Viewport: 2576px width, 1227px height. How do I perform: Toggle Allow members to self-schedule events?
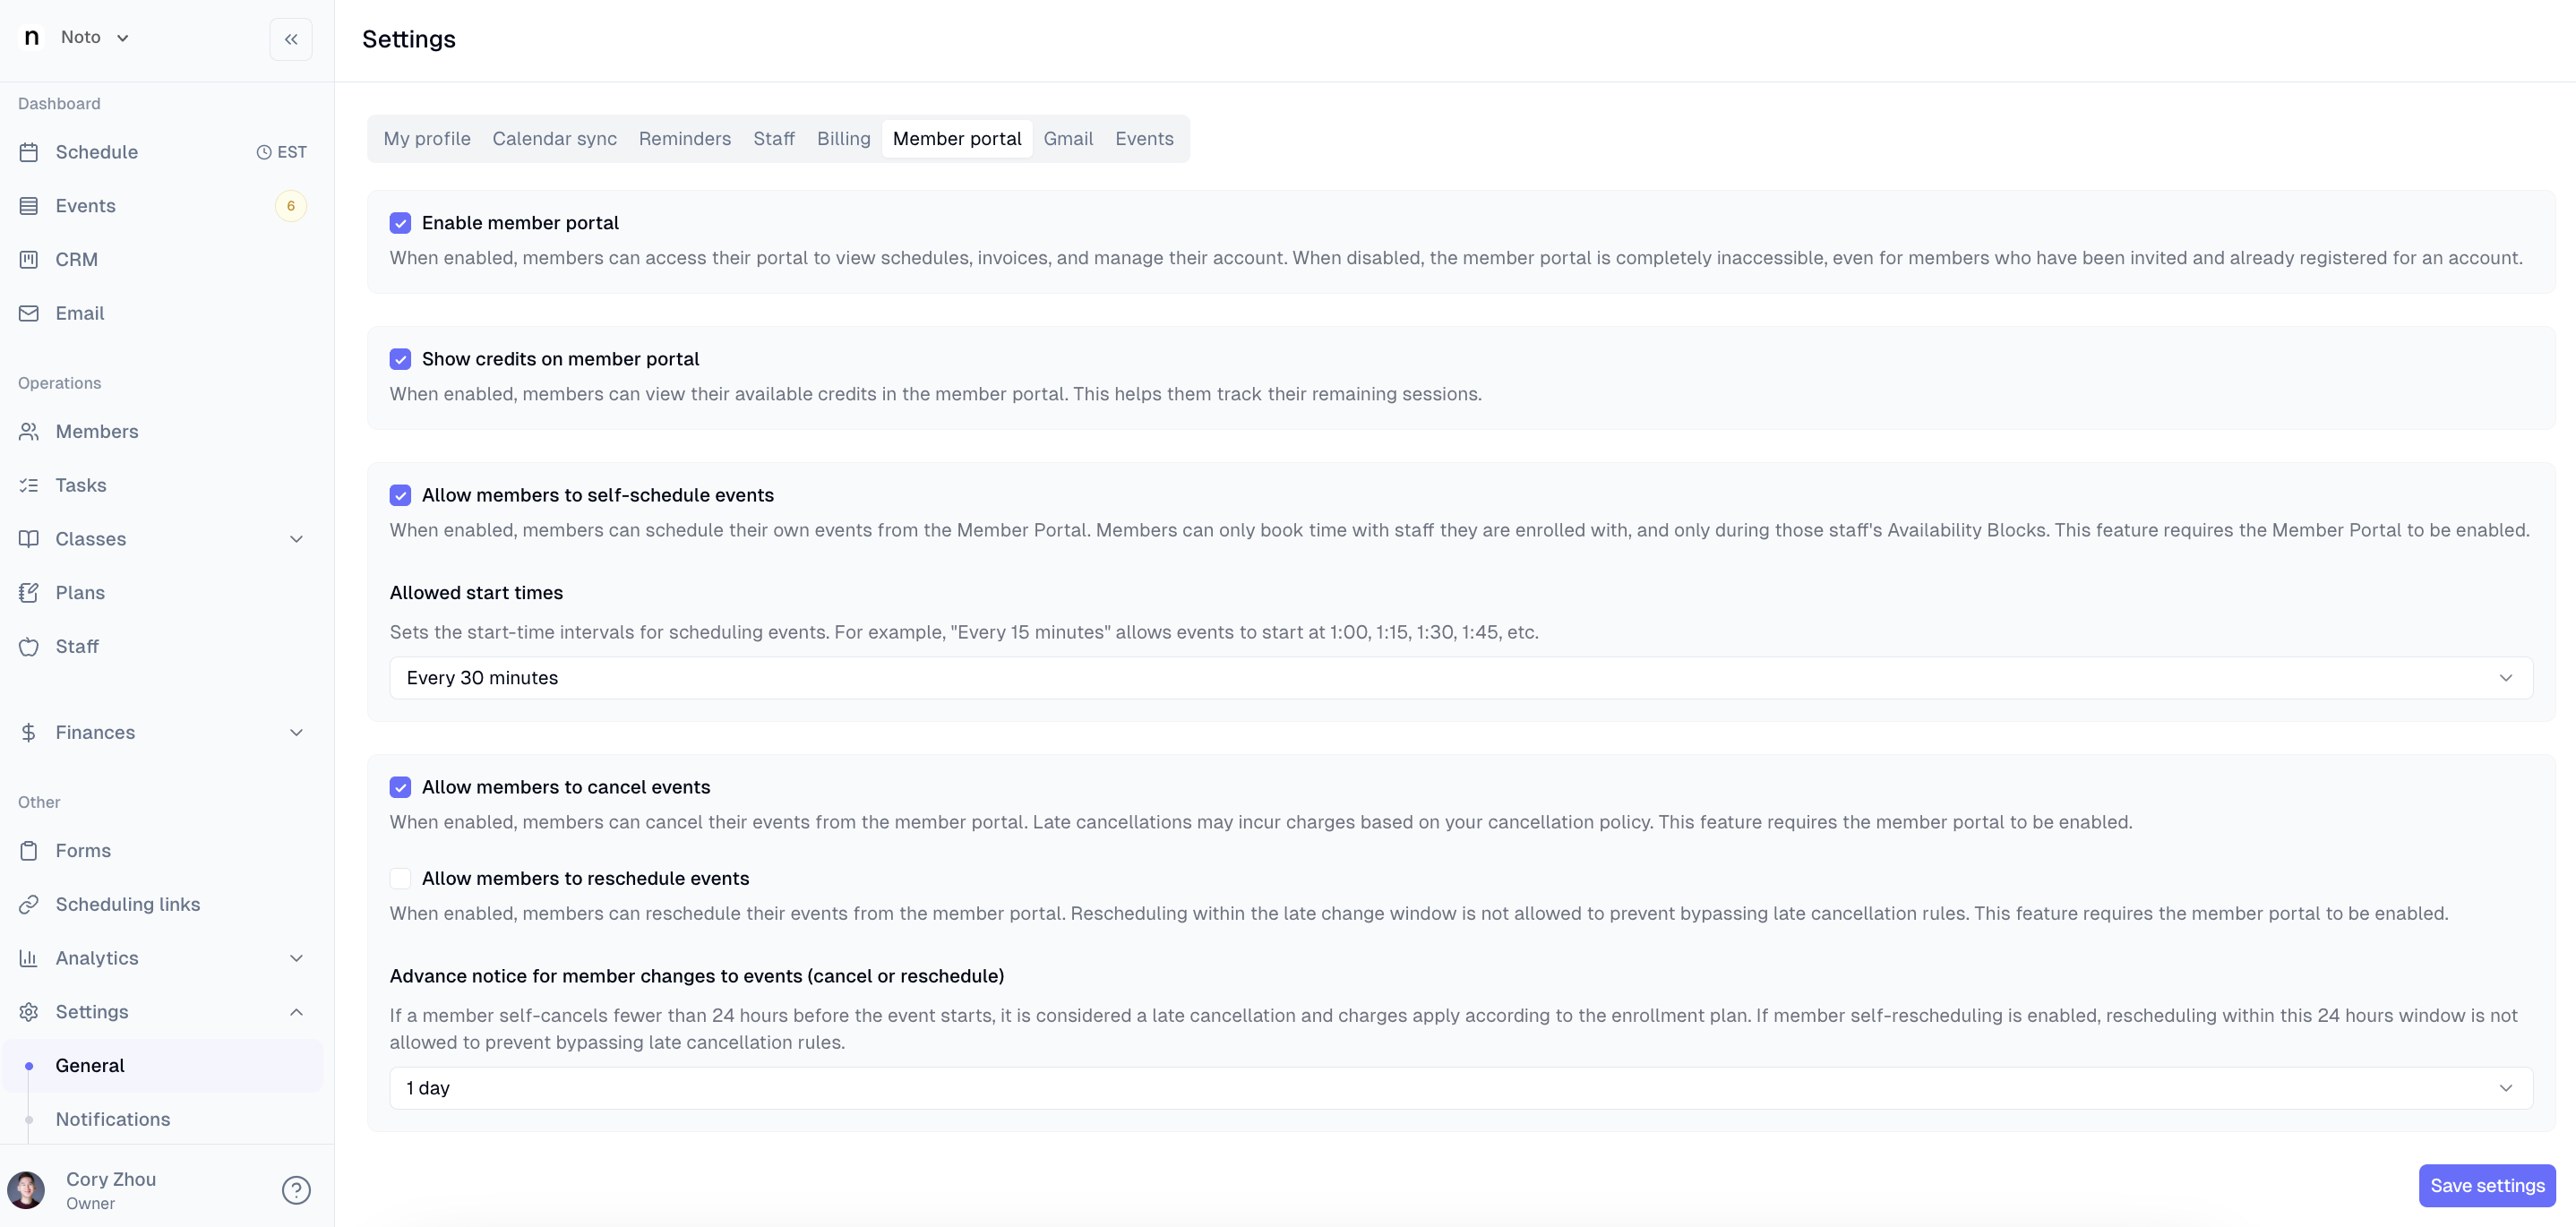tap(400, 495)
